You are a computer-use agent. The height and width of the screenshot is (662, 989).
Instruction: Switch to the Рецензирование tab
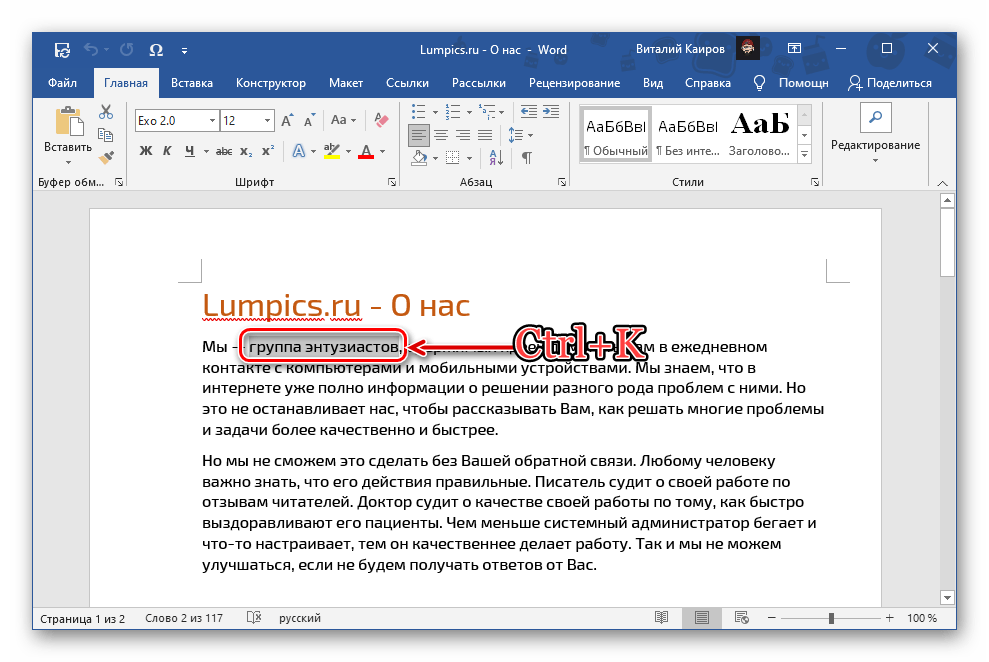(x=575, y=83)
